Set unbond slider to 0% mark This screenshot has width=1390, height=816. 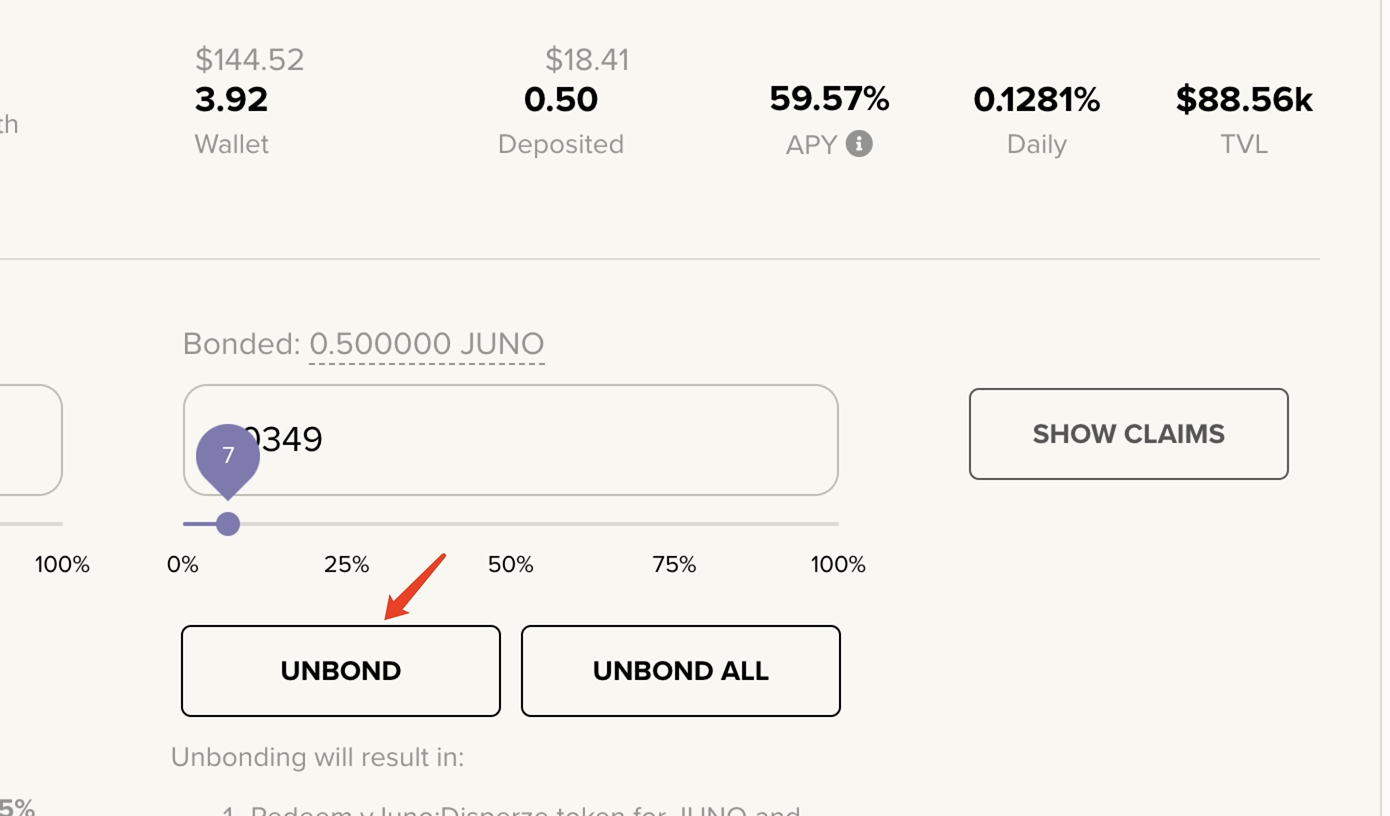click(x=183, y=565)
